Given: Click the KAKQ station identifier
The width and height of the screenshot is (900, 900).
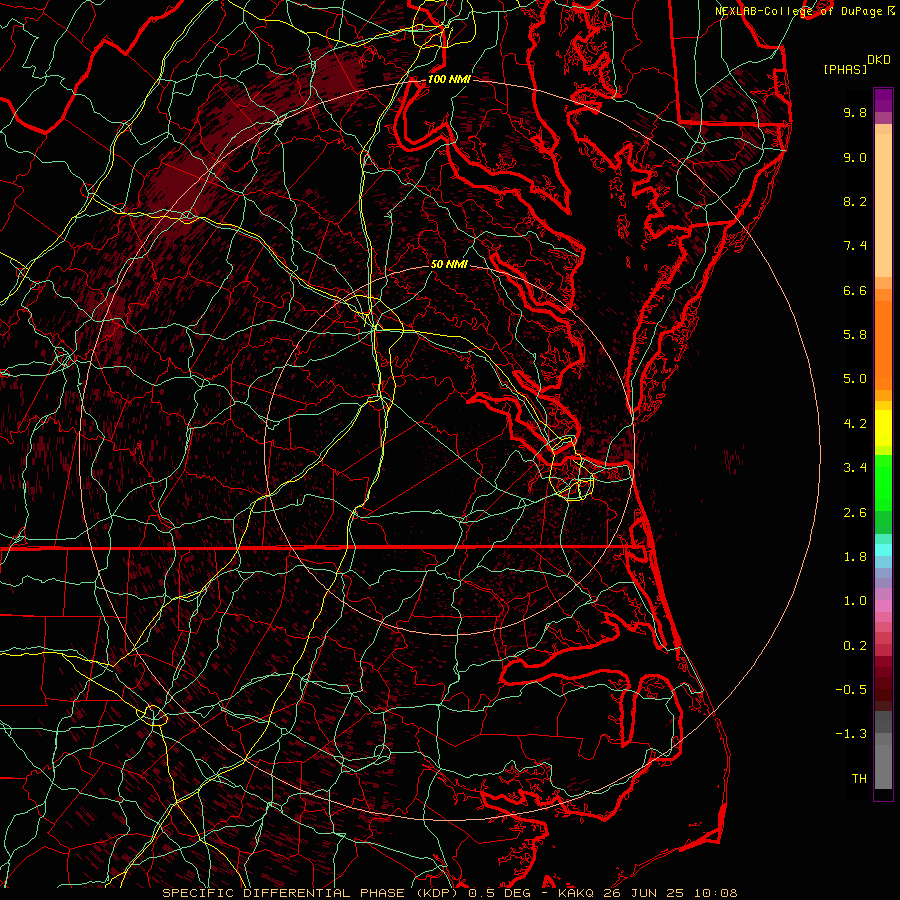Looking at the screenshot, I should click(x=577, y=893).
